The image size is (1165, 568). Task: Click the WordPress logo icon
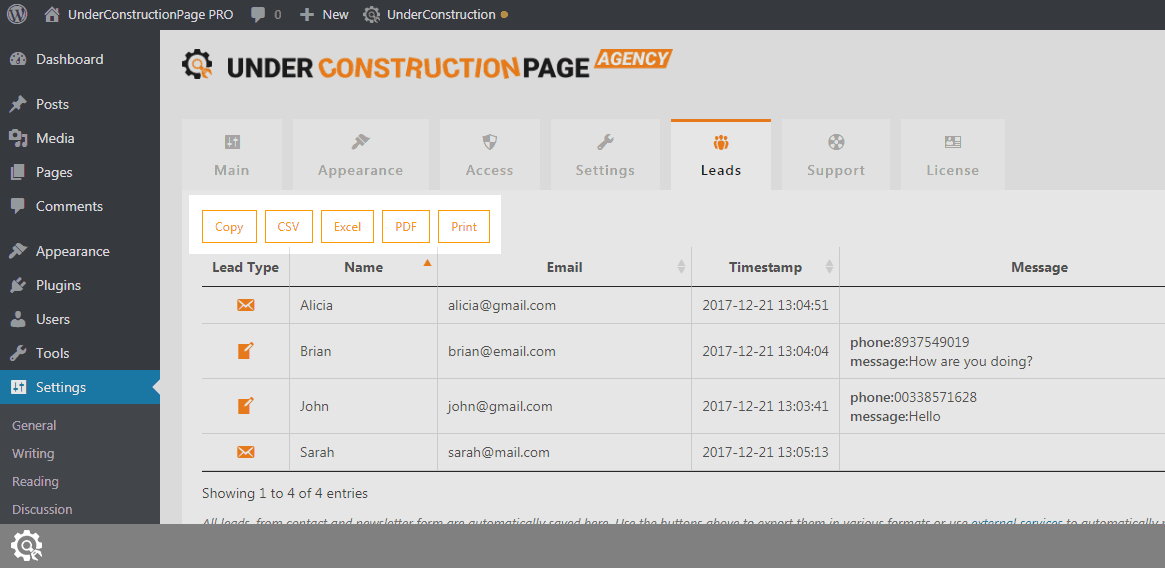coord(17,15)
